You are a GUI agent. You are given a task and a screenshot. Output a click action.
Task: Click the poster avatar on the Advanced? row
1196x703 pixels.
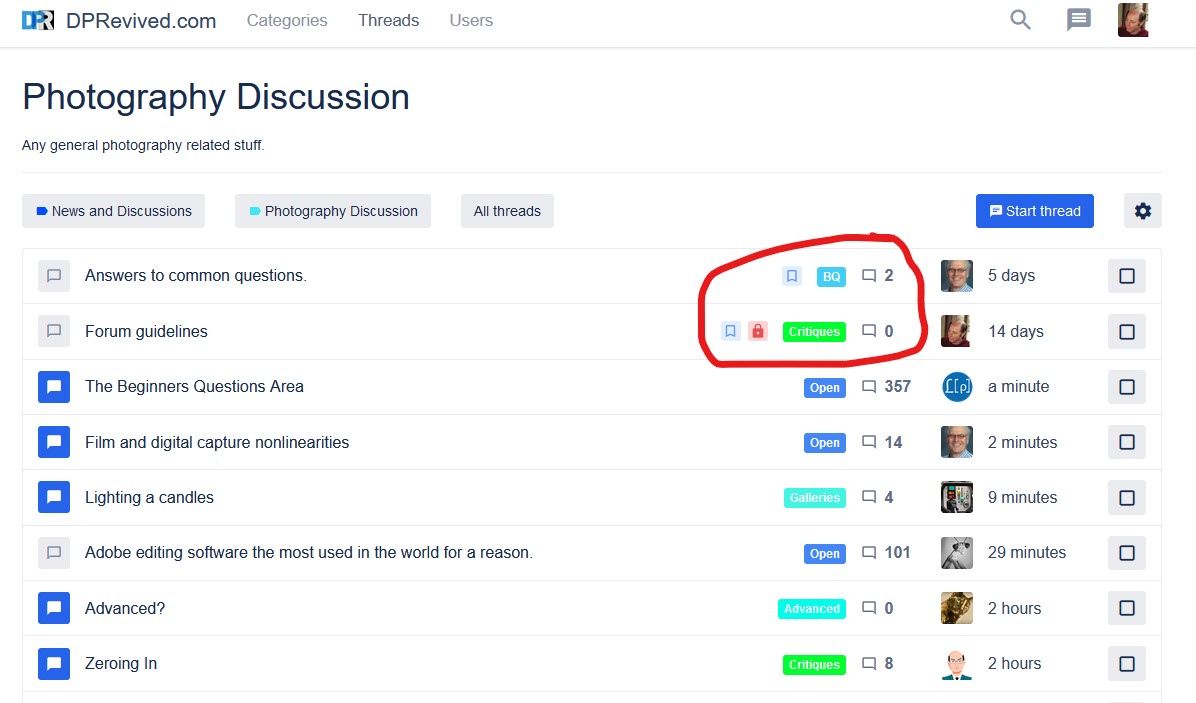pos(957,608)
